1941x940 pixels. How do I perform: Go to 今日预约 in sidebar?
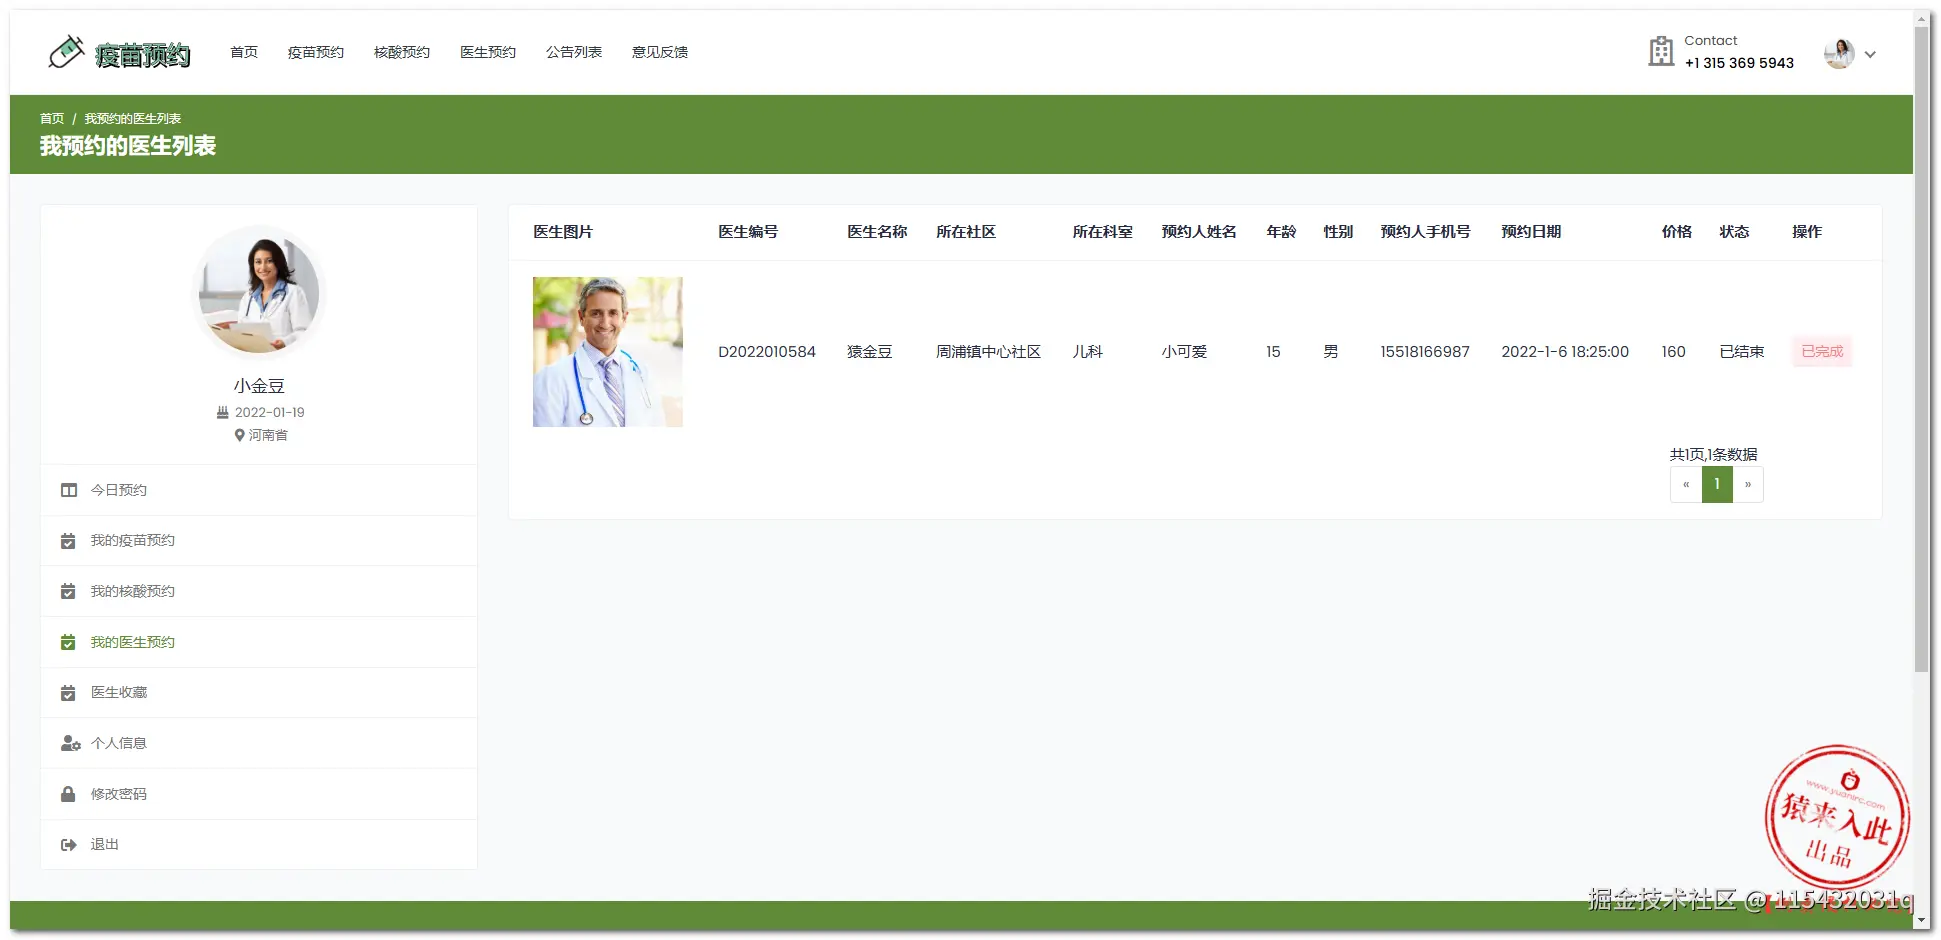(259, 490)
